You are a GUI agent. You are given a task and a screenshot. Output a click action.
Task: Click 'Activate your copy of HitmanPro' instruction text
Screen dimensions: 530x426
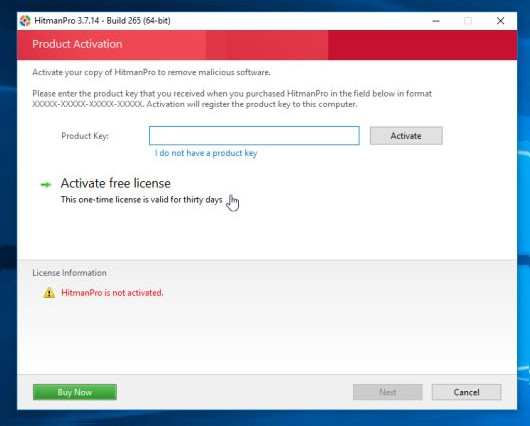pos(151,72)
